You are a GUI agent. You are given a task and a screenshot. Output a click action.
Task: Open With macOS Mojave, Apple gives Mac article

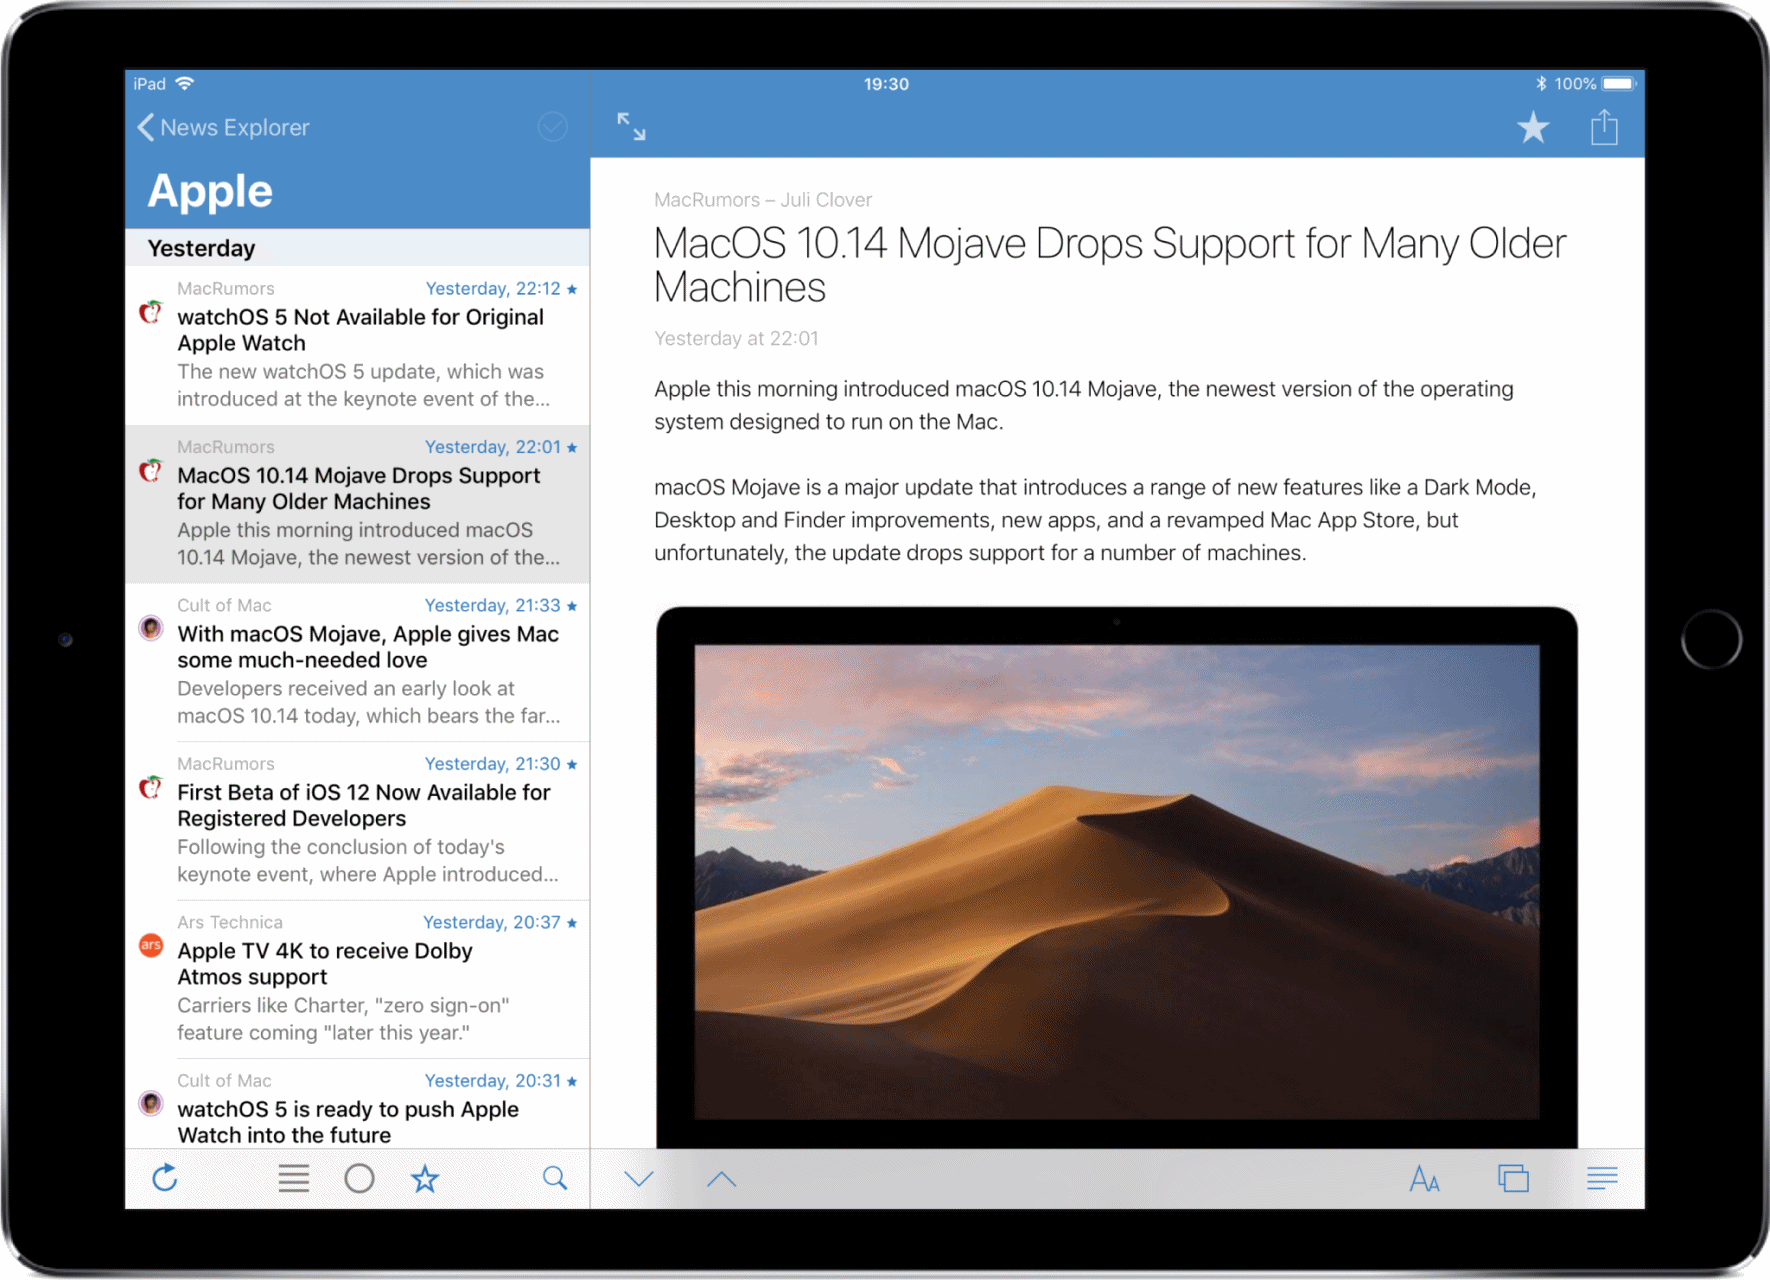357,662
